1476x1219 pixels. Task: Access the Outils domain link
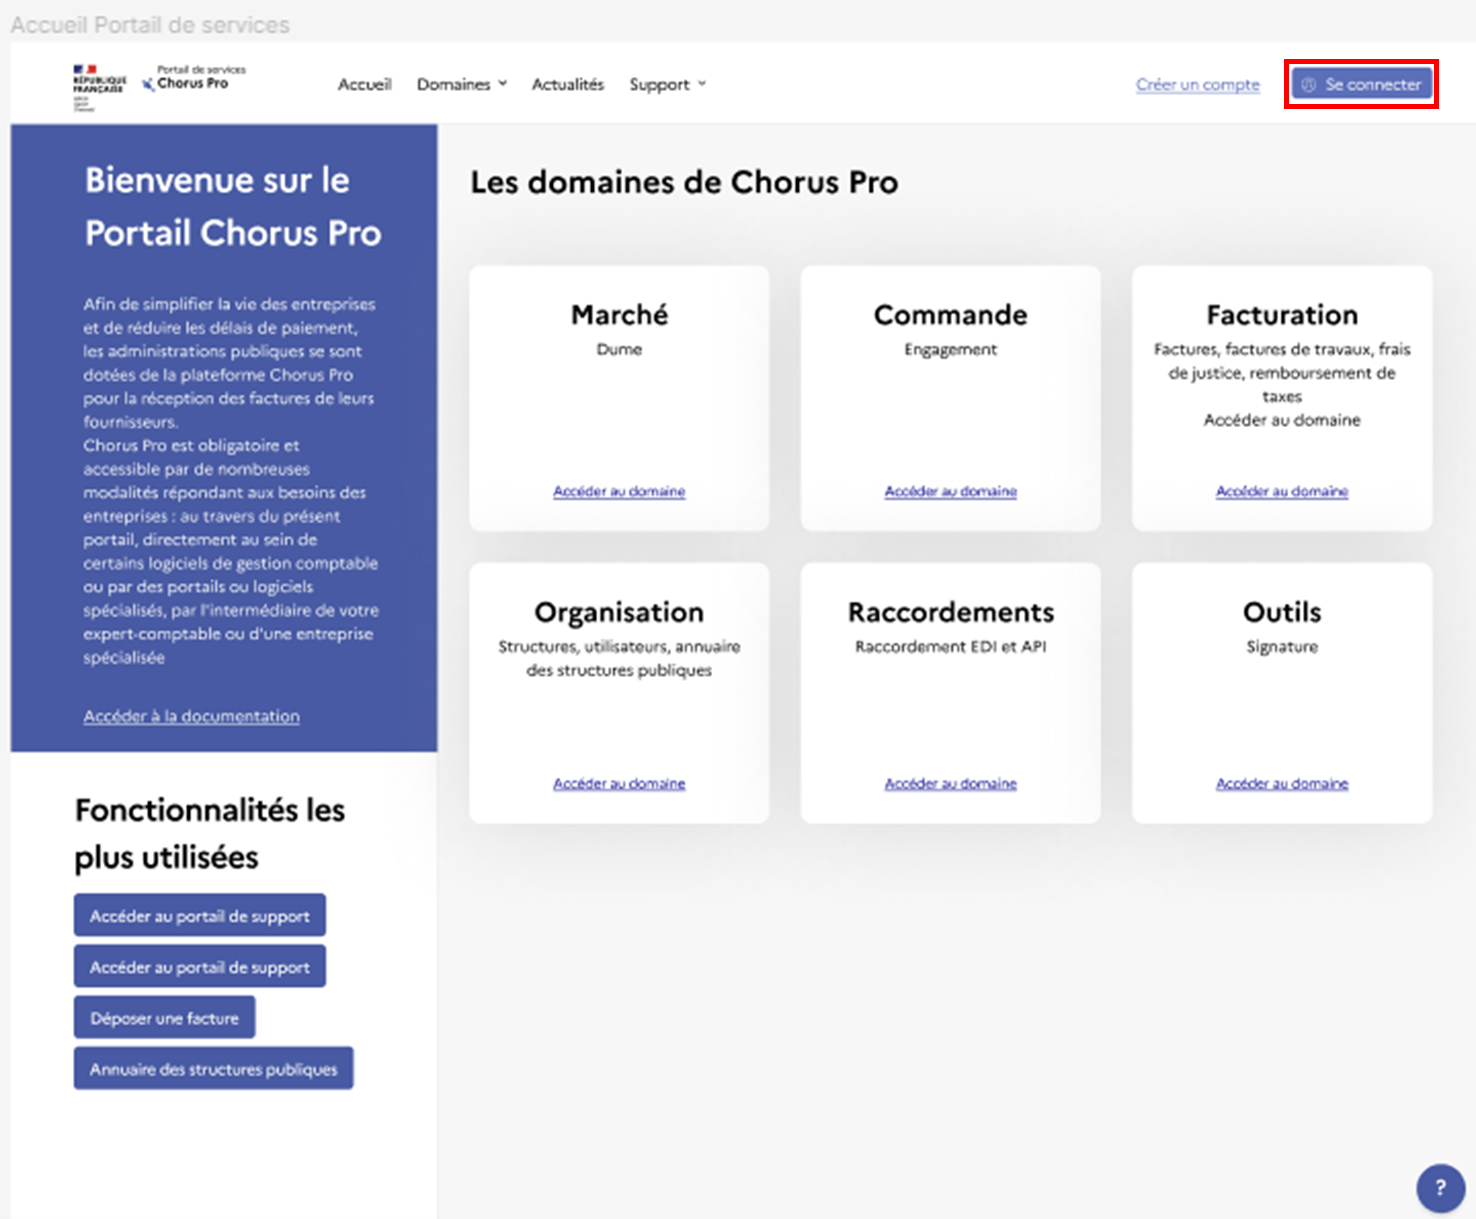point(1282,783)
